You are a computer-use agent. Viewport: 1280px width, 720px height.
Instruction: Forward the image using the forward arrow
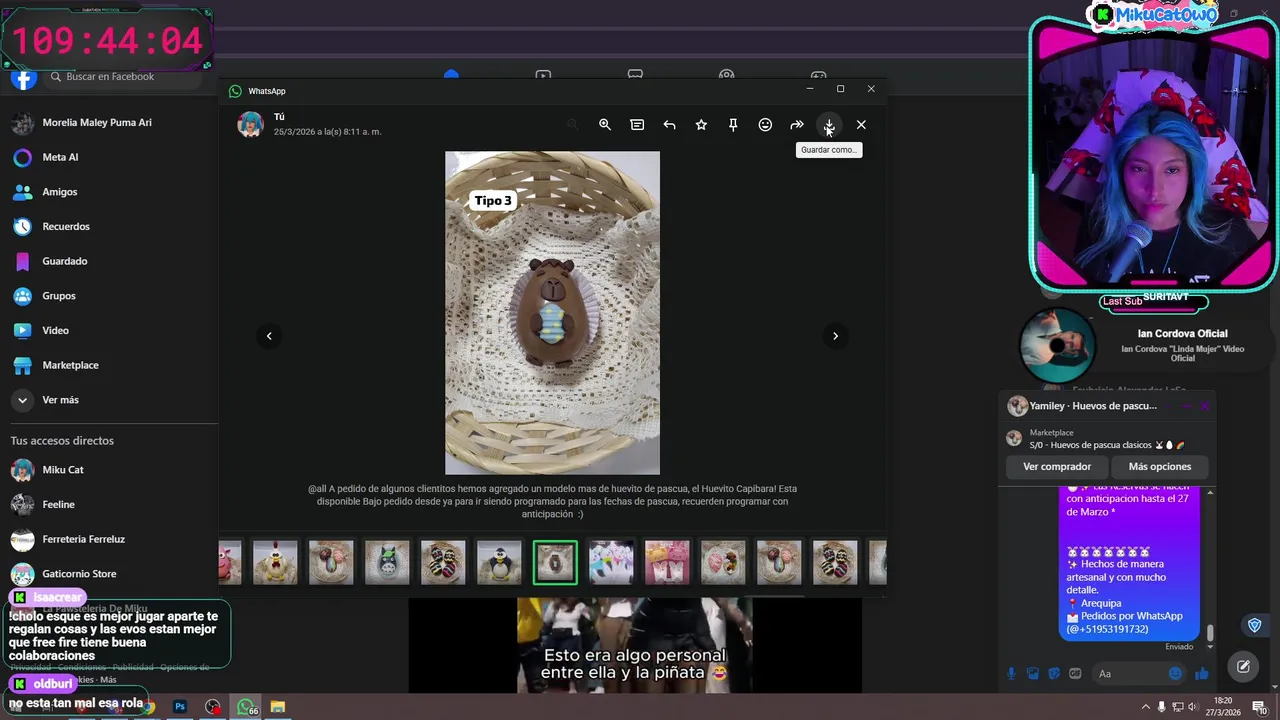point(797,125)
